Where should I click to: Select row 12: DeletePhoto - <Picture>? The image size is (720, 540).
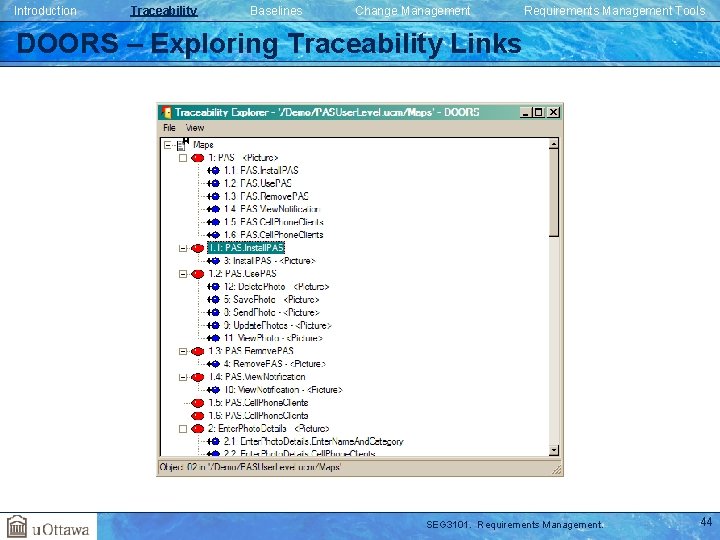click(x=276, y=287)
